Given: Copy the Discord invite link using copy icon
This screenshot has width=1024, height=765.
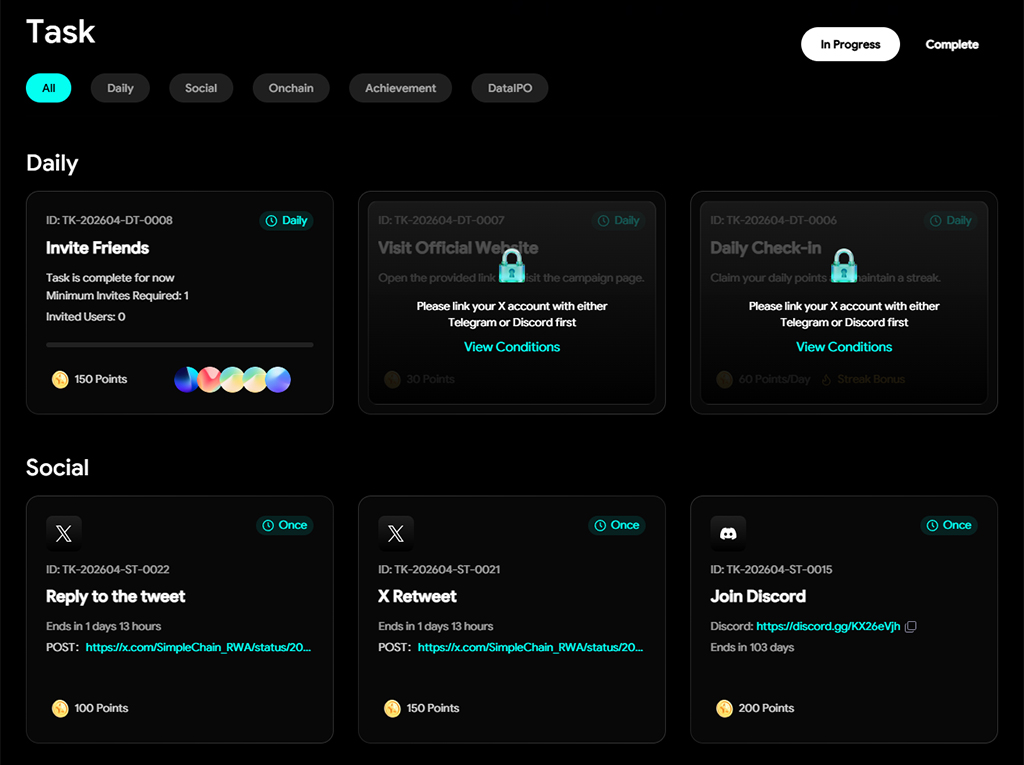Looking at the screenshot, I should [910, 627].
